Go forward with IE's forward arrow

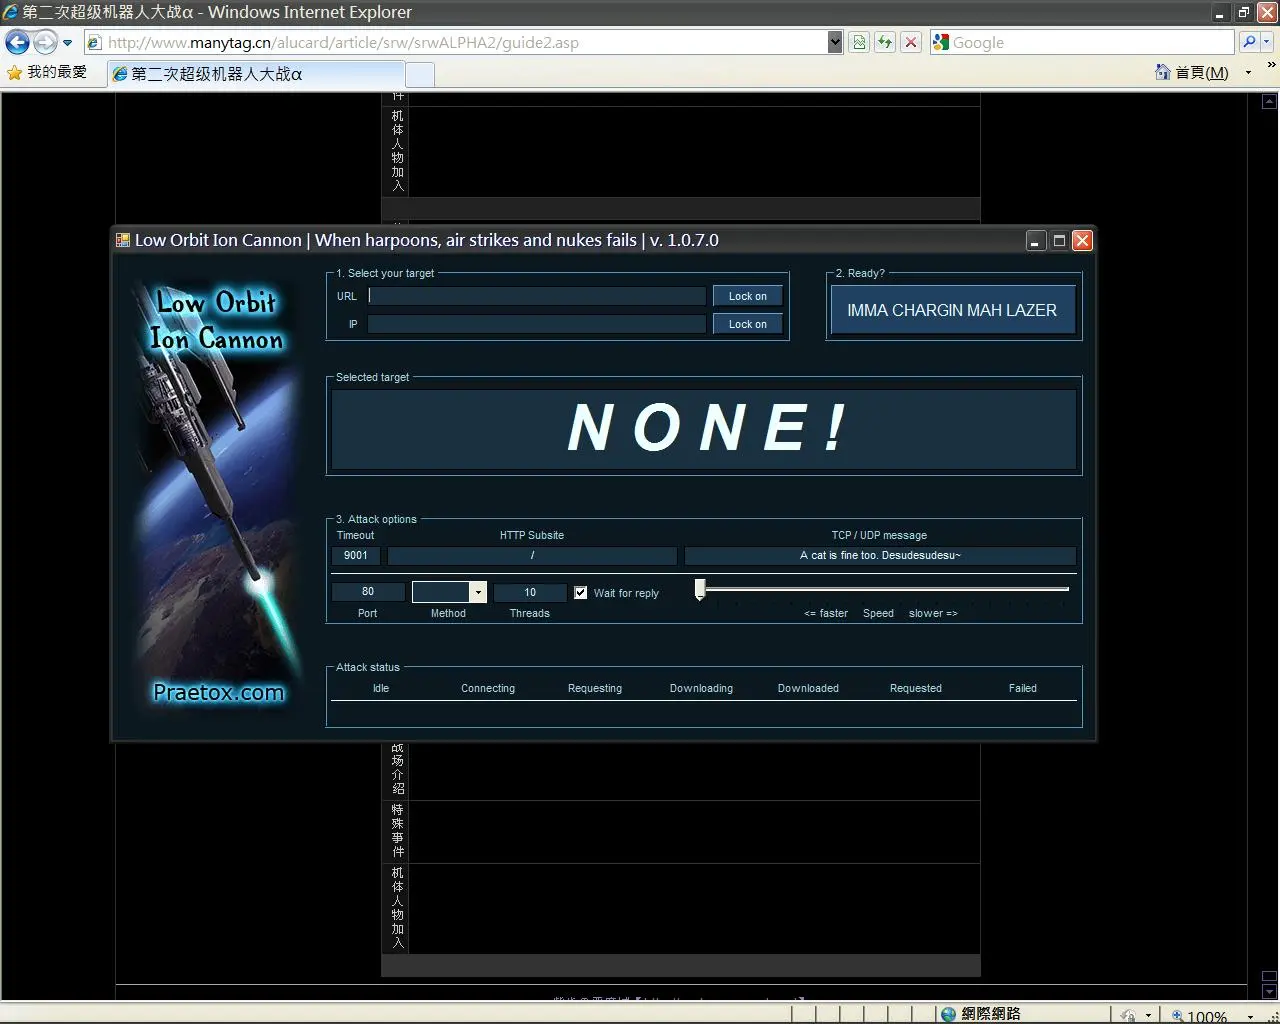point(45,42)
